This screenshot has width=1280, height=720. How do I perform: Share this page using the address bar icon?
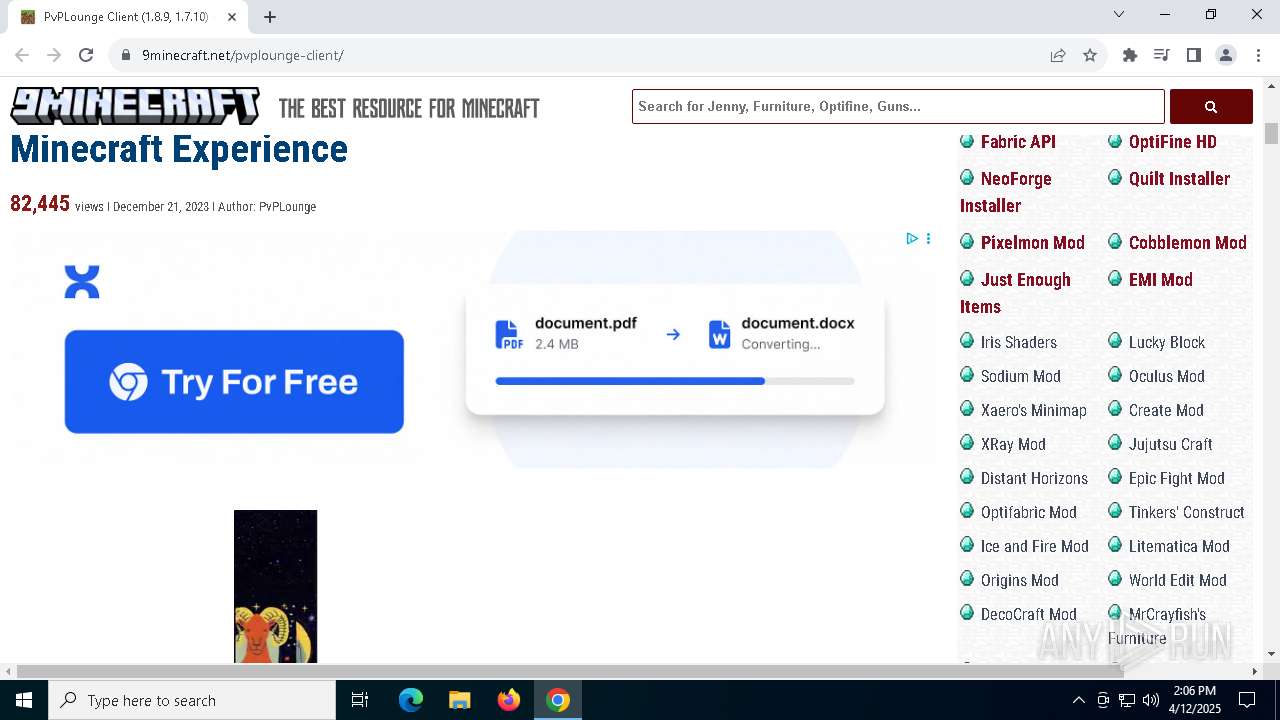click(x=1058, y=55)
